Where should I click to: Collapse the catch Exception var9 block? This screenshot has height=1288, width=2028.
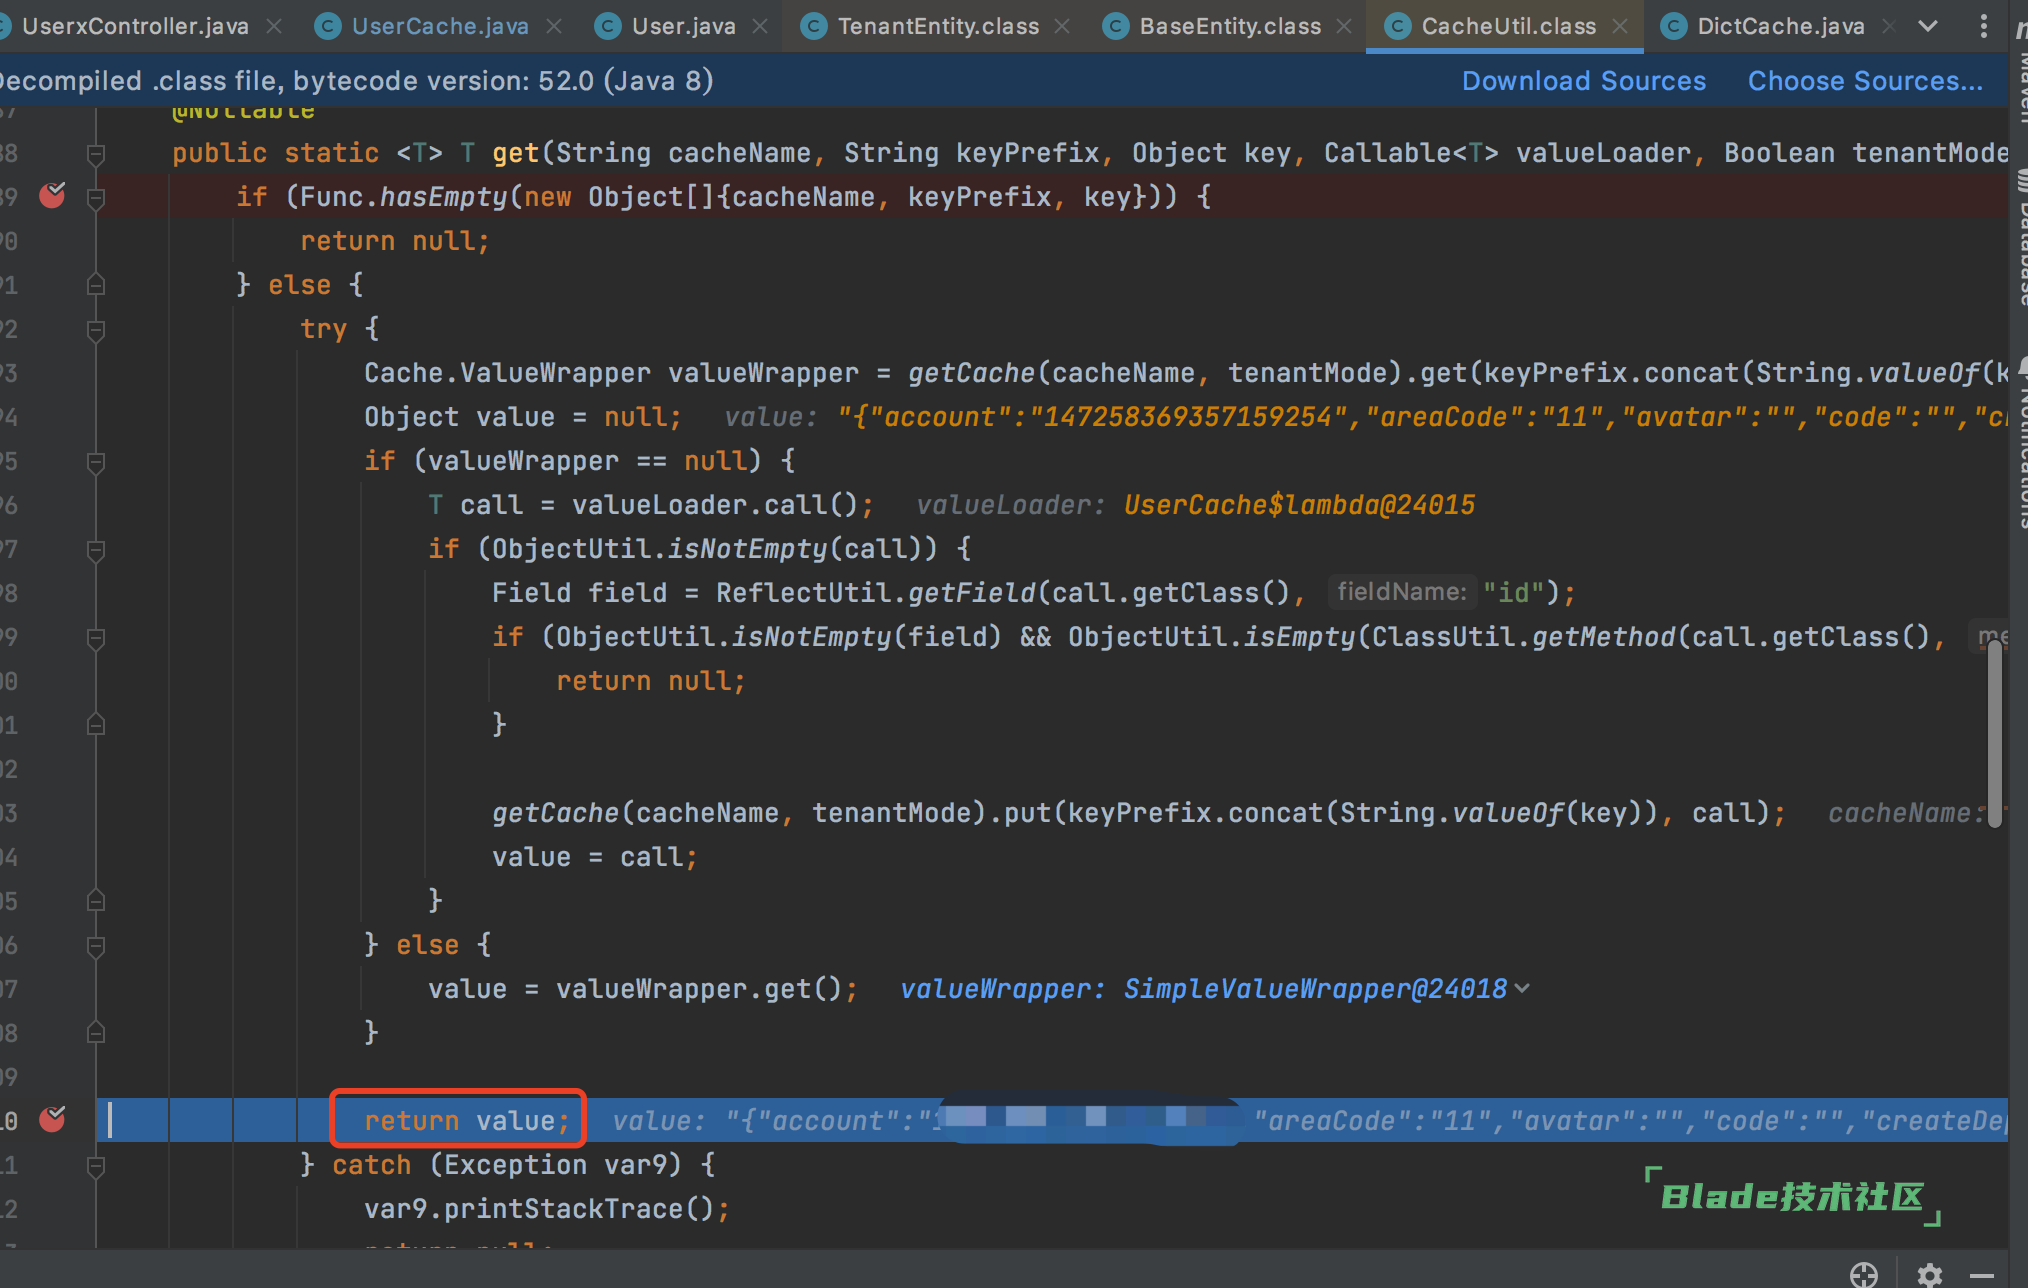point(96,1166)
